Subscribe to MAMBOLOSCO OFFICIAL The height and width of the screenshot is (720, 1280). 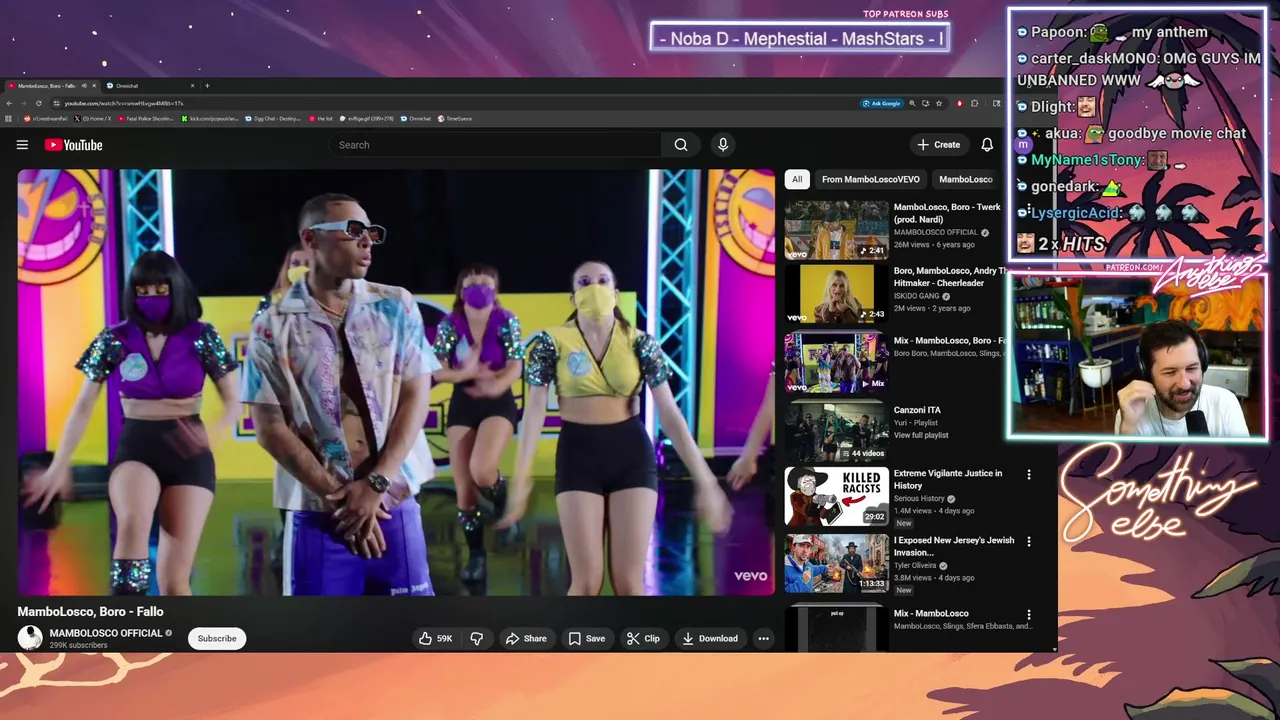(217, 638)
